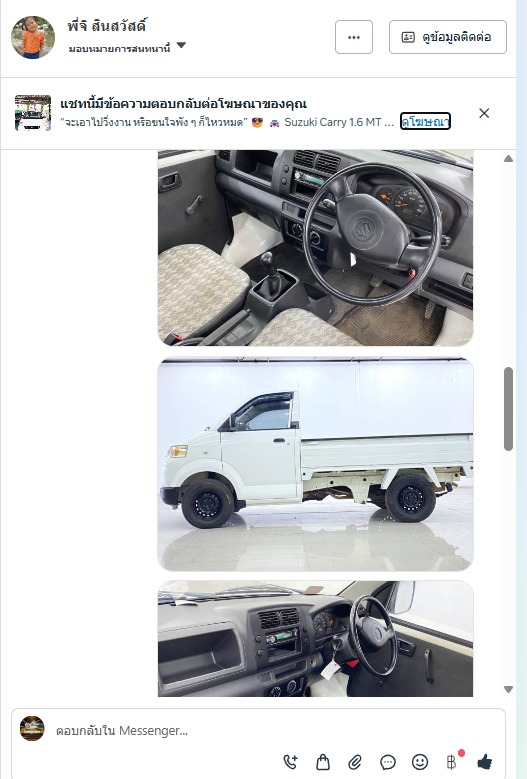Image resolution: width=527 pixels, height=779 pixels.
Task: Dismiss the ad reply banner
Action: tap(484, 113)
